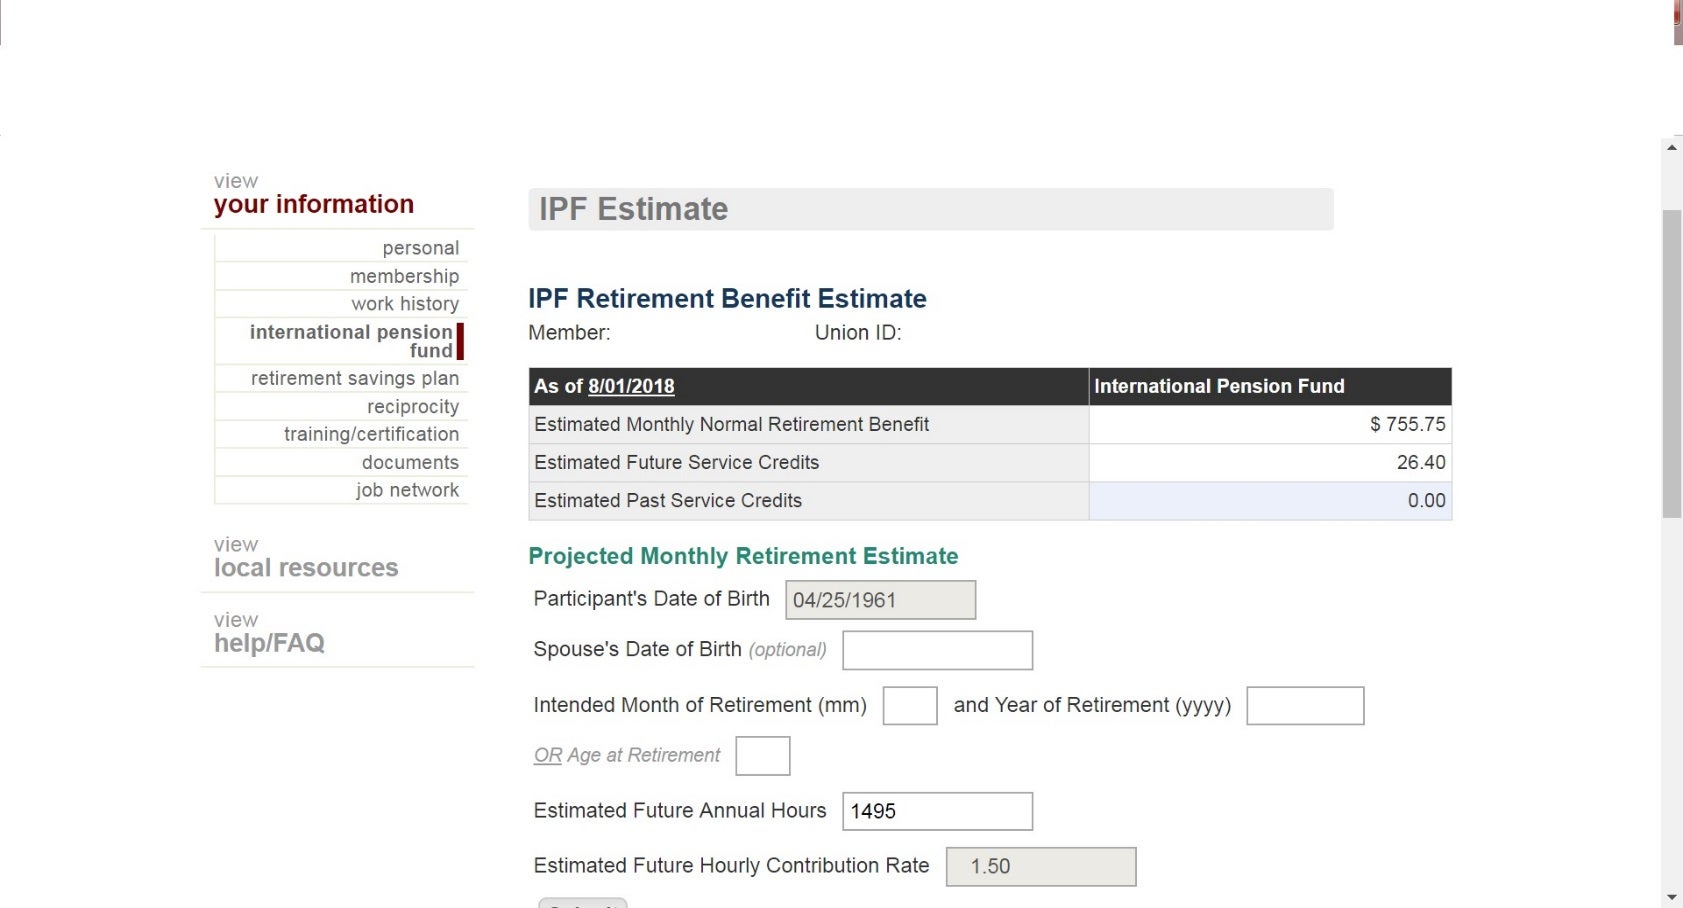Navigate to reciprocity section
The height and width of the screenshot is (908, 1683).
click(x=413, y=407)
